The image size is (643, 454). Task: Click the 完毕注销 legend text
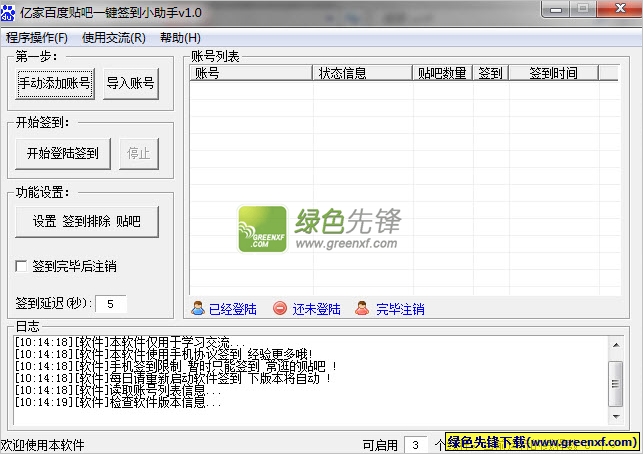coord(400,309)
